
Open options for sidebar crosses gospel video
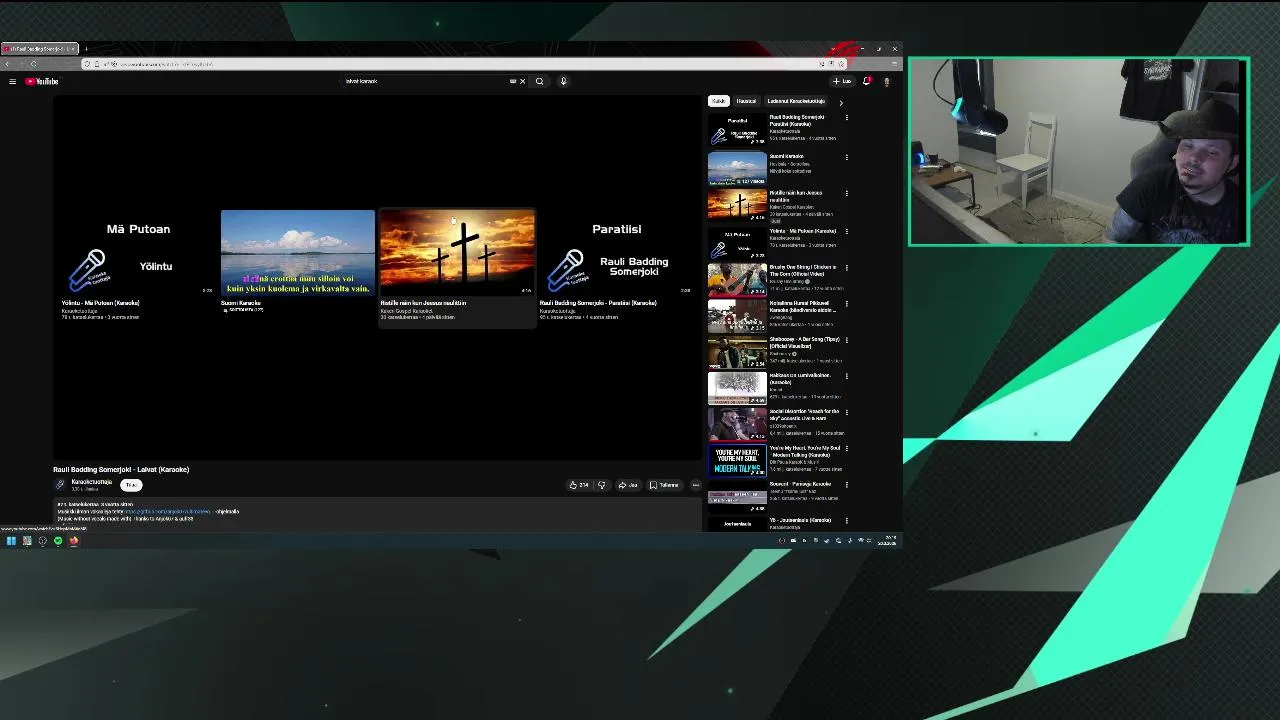click(847, 193)
